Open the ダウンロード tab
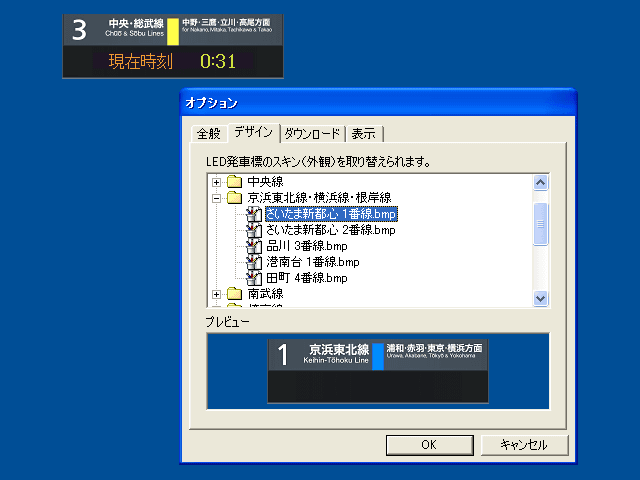The height and width of the screenshot is (480, 640). 312,133
